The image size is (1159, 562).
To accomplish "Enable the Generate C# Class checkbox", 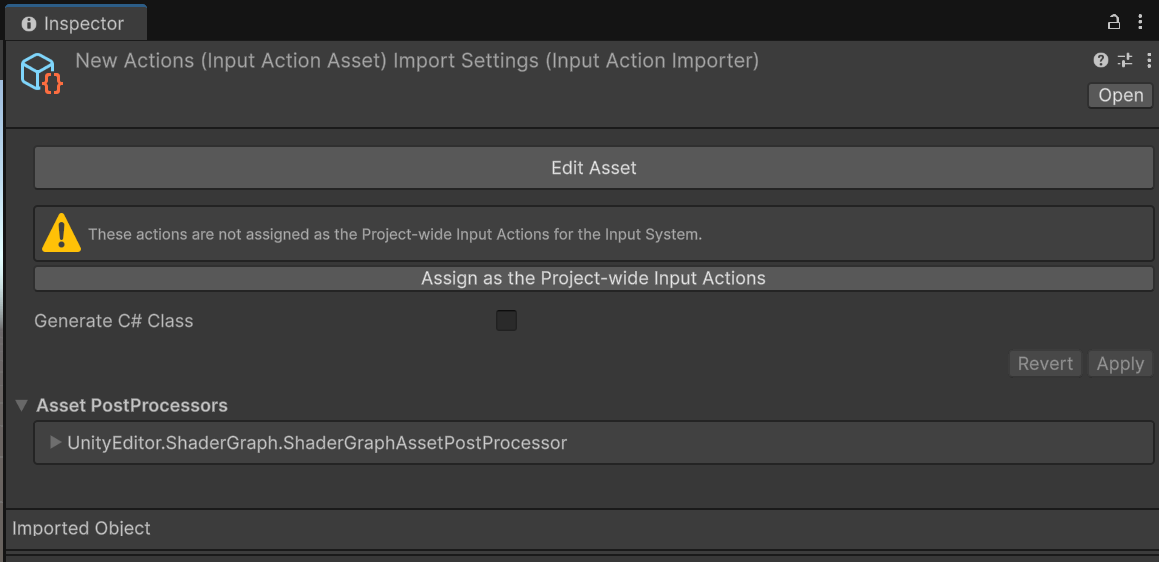I will [507, 321].
